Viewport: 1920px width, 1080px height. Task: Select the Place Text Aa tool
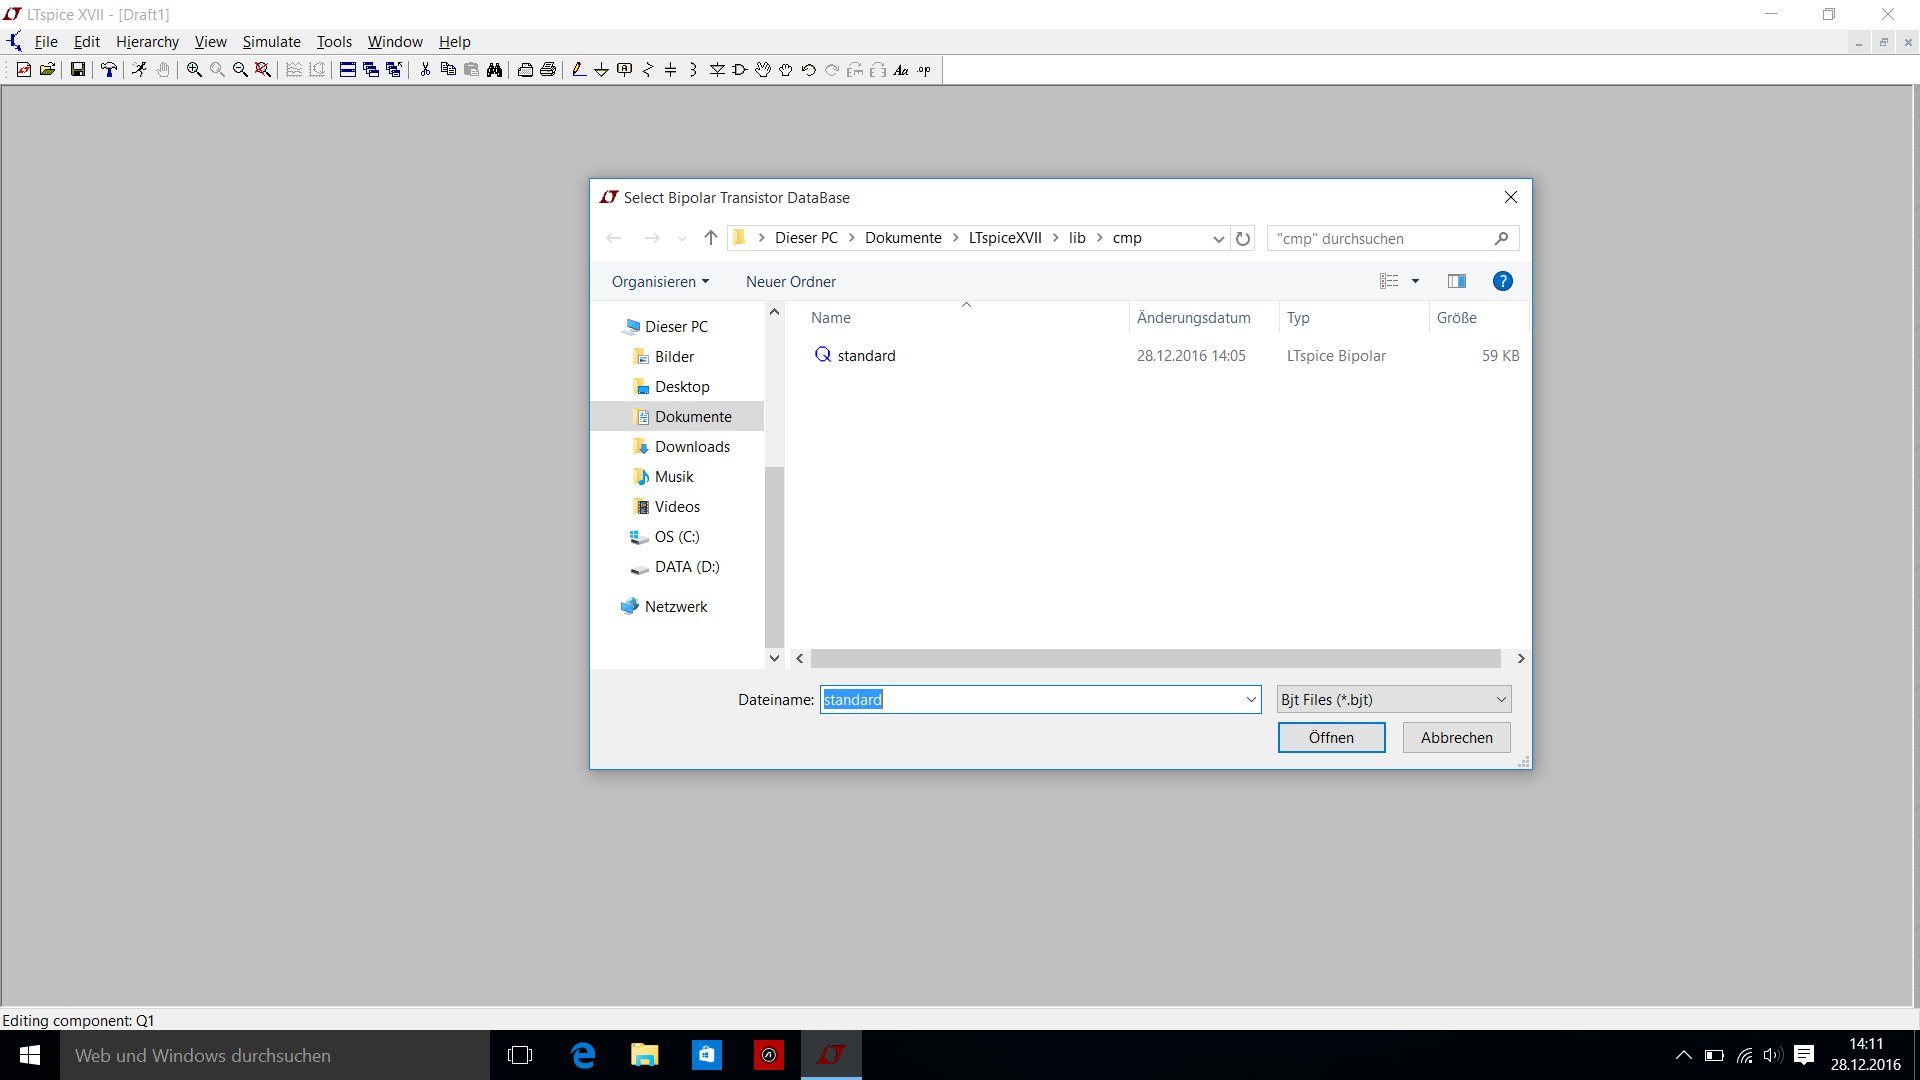click(x=901, y=70)
